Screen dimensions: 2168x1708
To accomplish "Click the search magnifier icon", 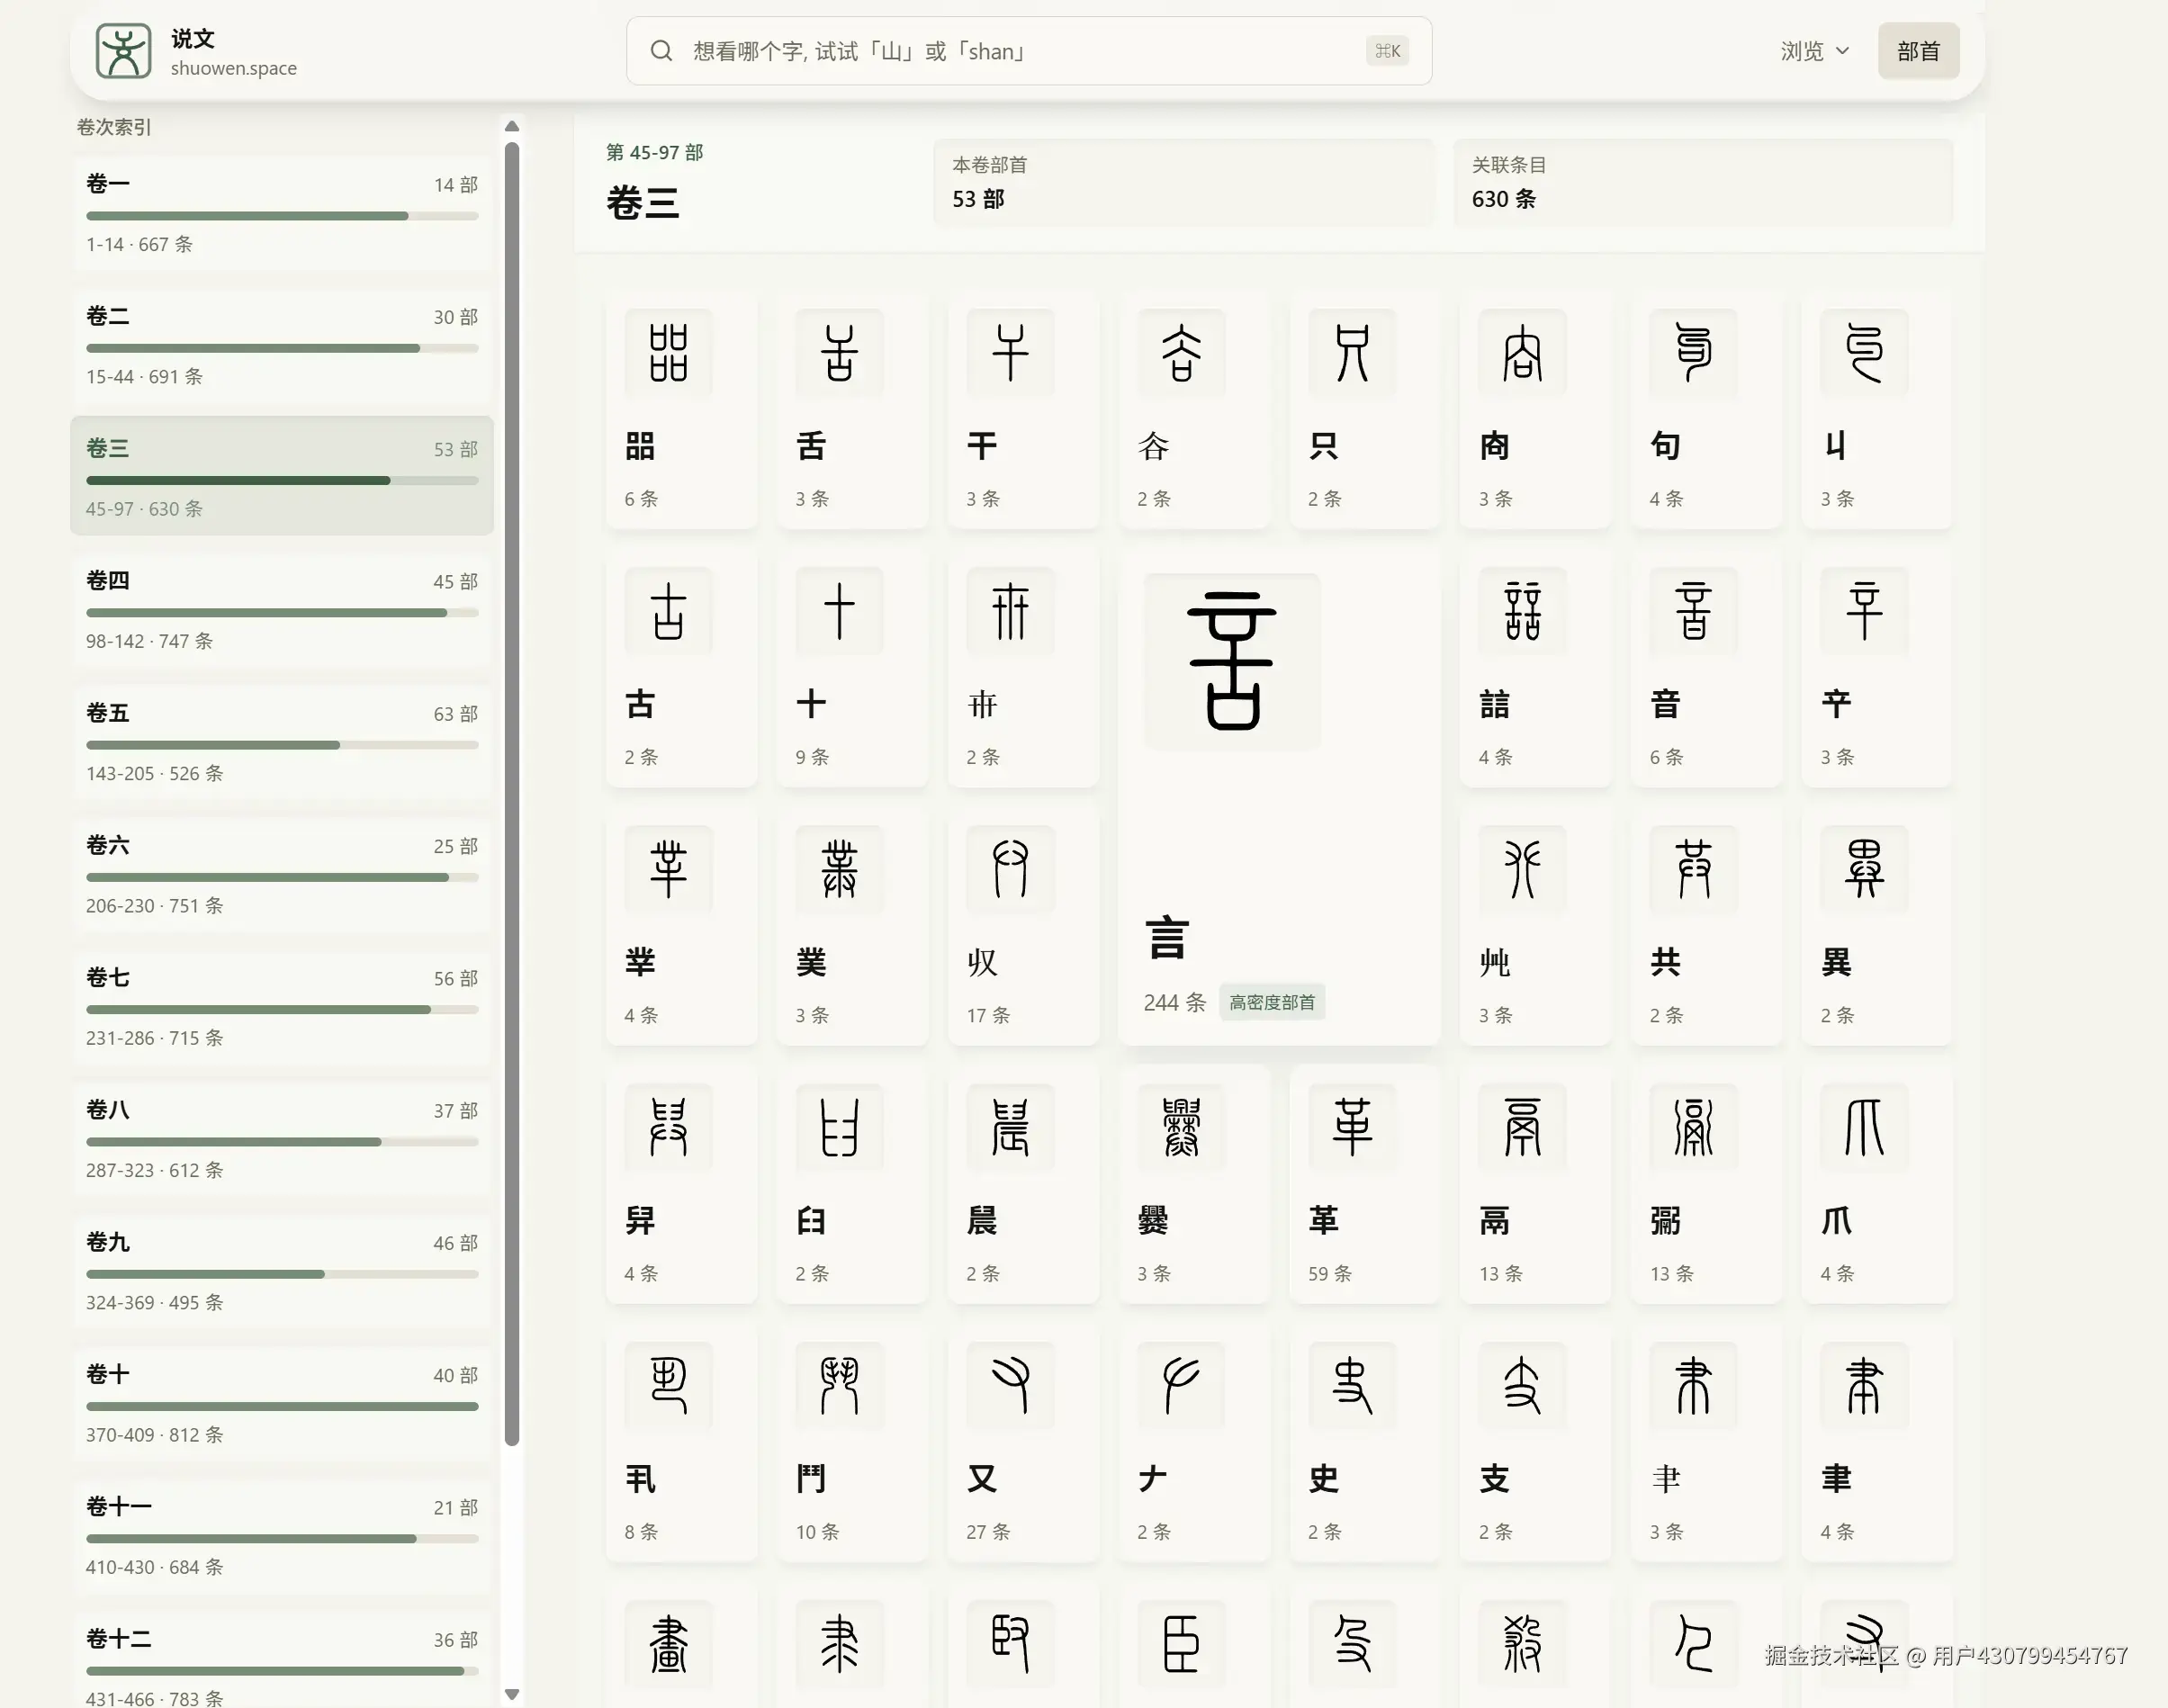I will [x=661, y=51].
